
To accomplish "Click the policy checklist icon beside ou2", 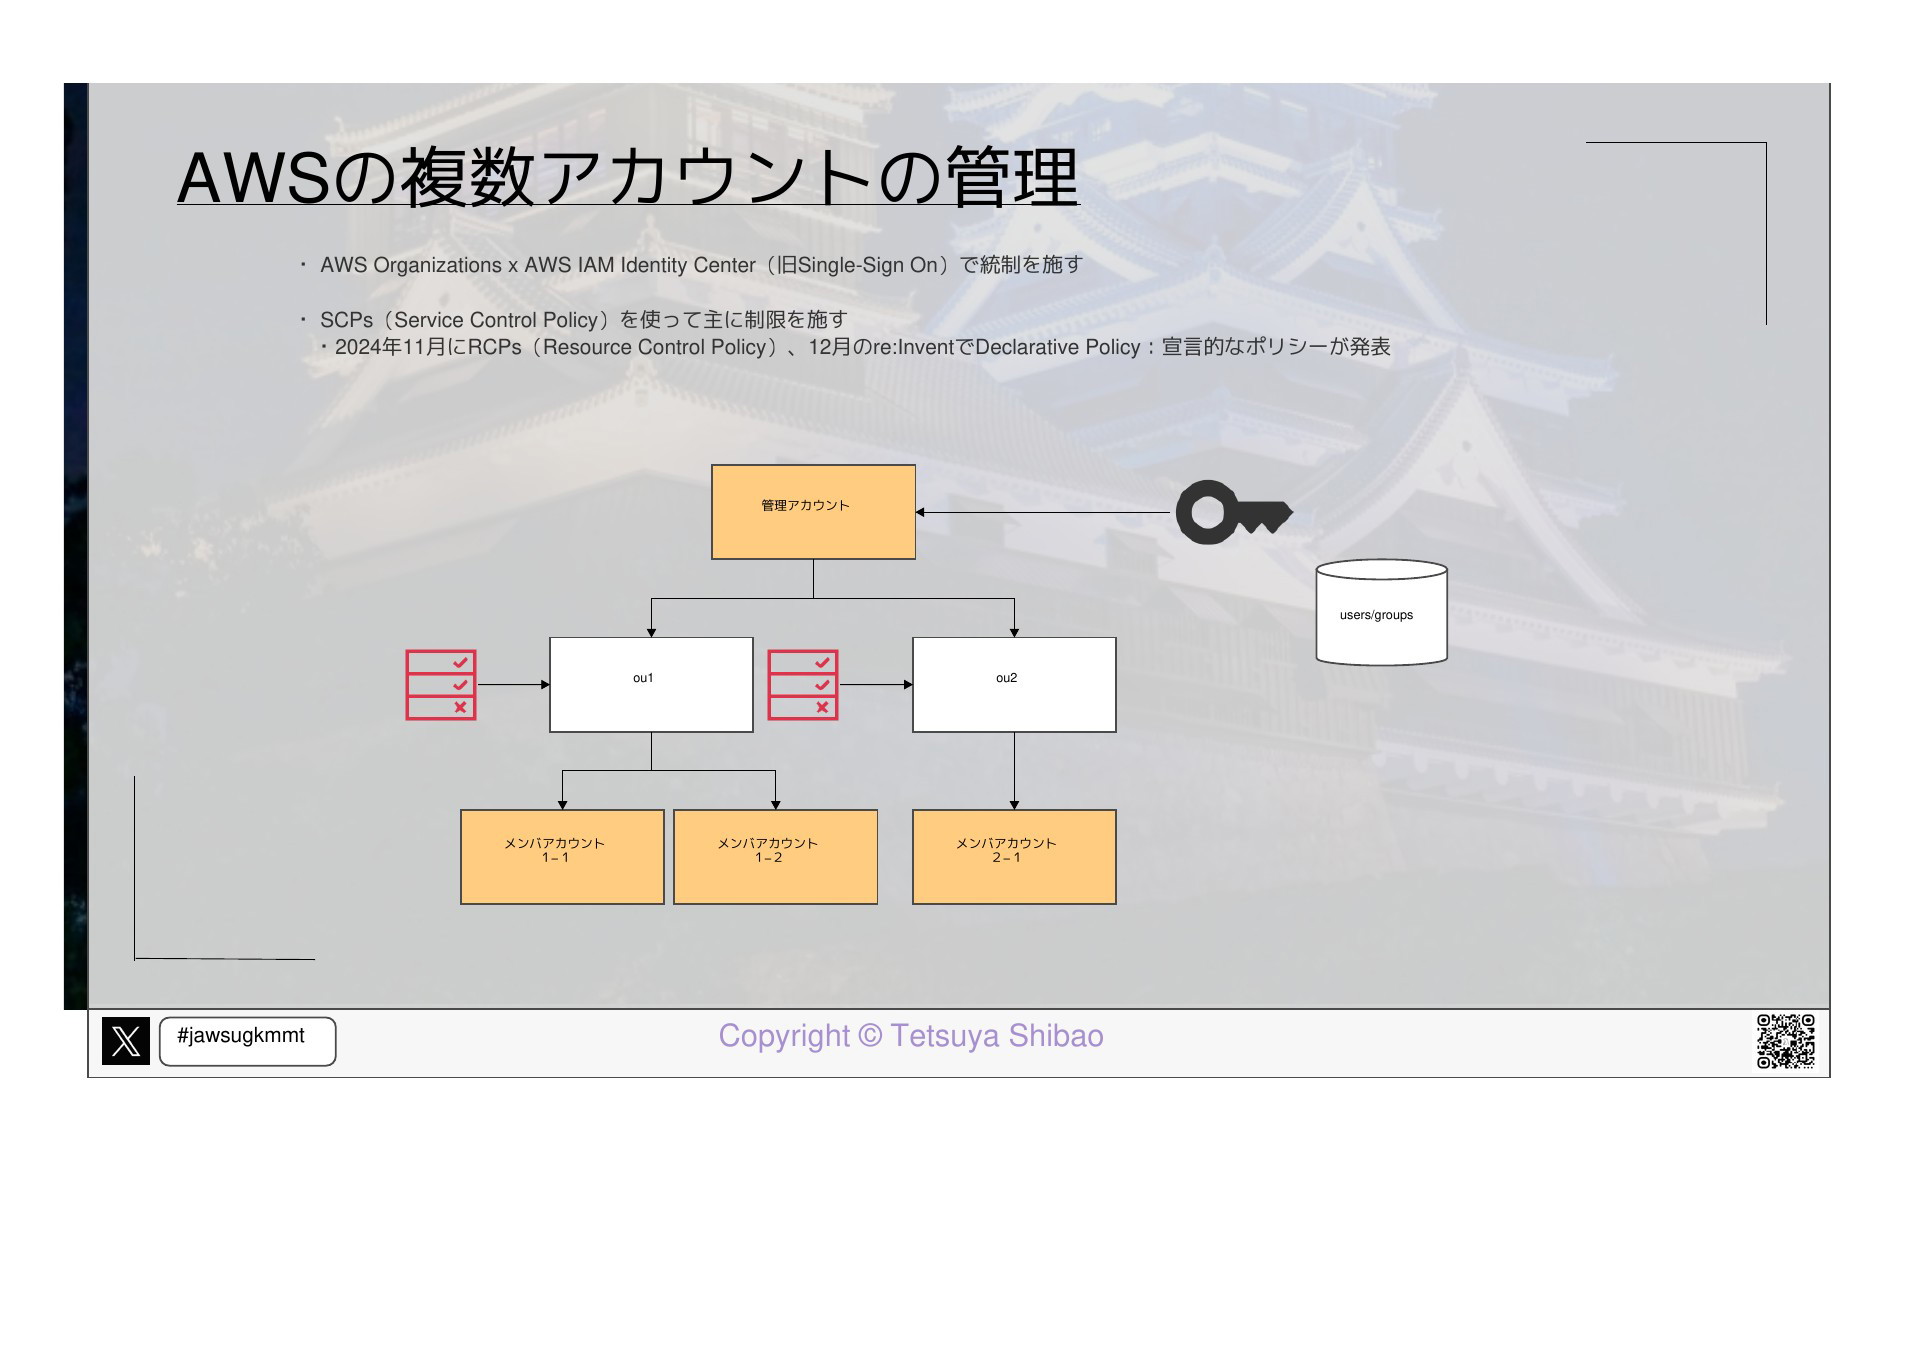I will pyautogui.click(x=803, y=685).
